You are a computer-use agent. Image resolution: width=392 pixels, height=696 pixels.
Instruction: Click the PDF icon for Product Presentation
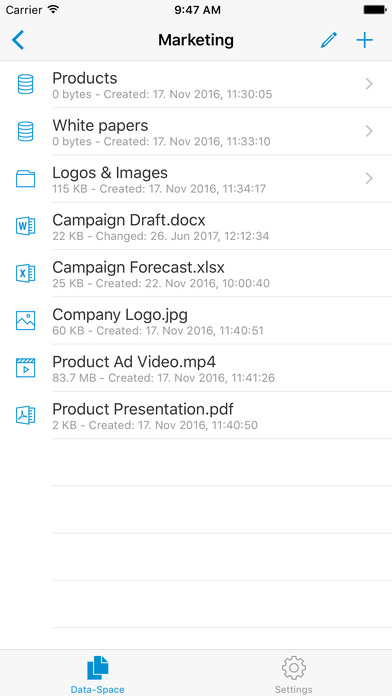[x=25, y=415]
